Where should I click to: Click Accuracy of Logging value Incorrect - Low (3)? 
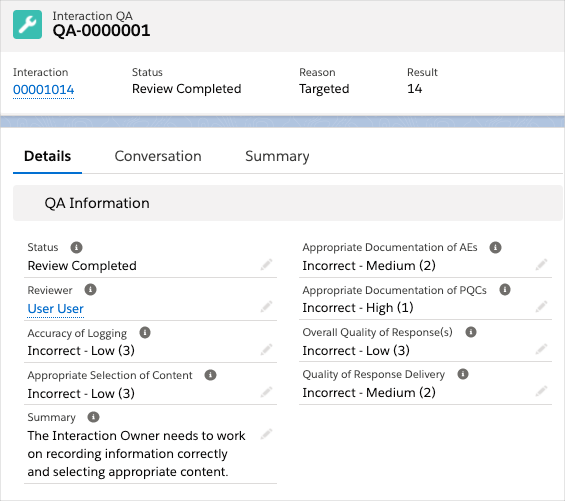click(x=81, y=350)
